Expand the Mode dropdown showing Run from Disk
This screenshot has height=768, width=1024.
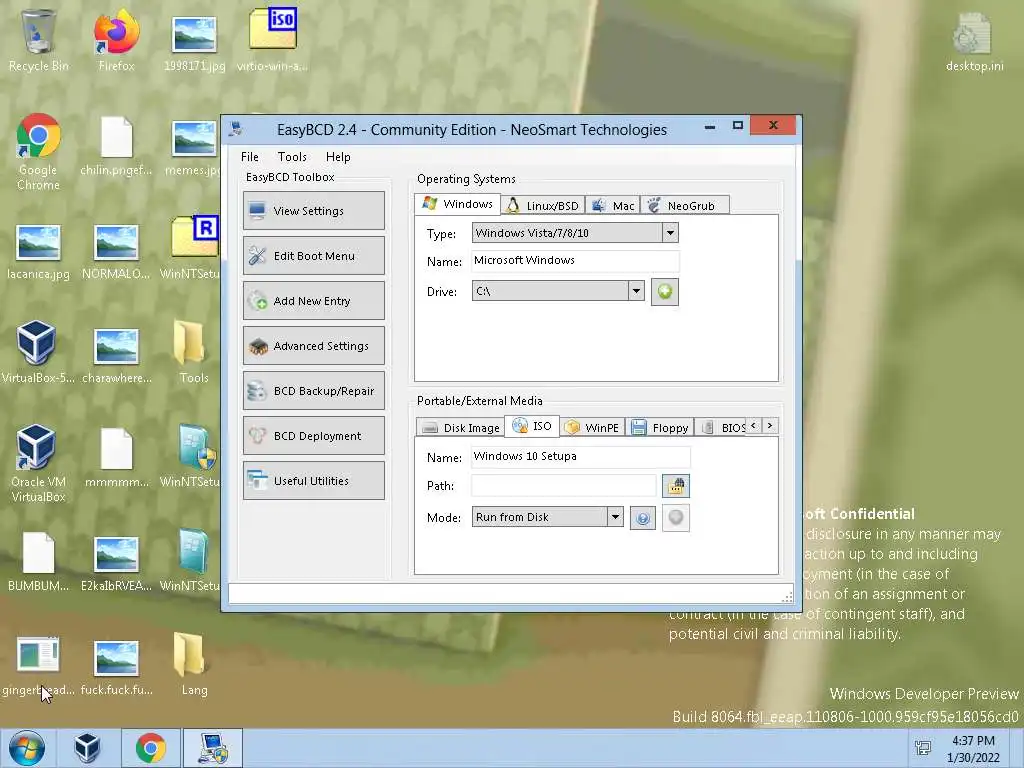(x=615, y=517)
